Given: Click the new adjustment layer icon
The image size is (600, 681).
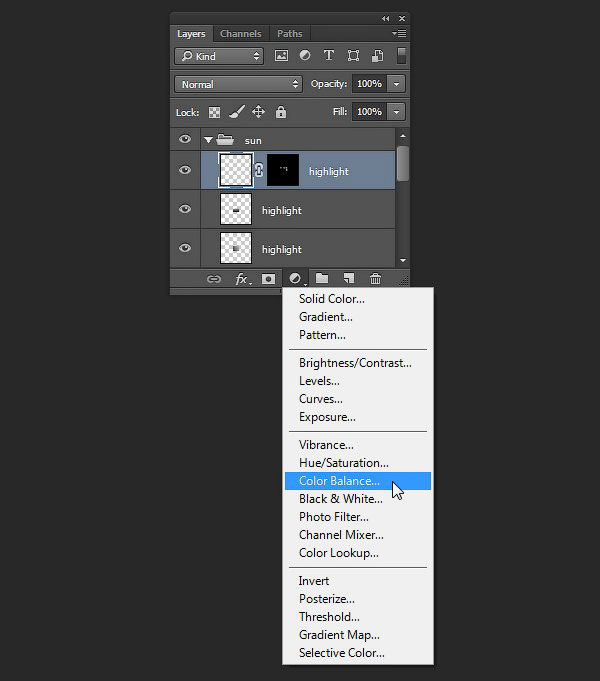Looking at the screenshot, I should [296, 278].
